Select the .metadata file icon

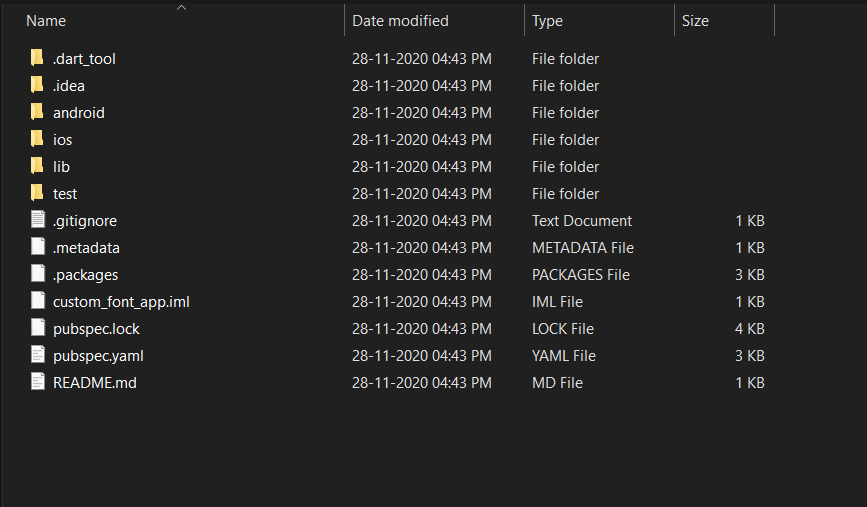click(x=38, y=247)
